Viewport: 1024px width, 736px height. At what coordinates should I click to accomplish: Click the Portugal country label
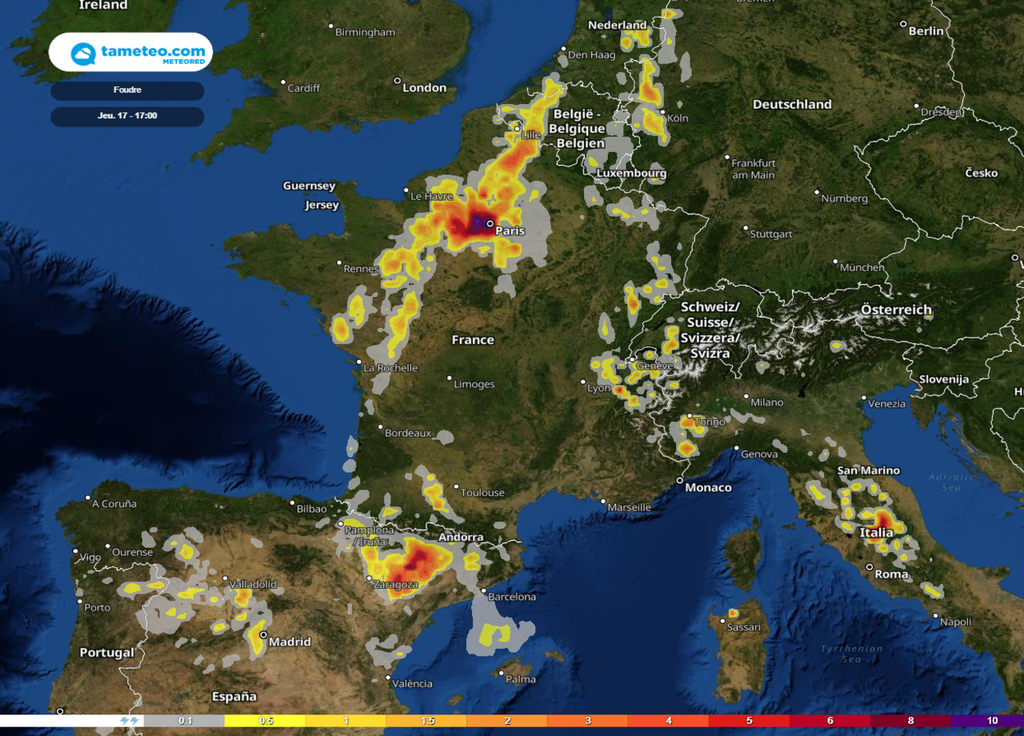[106, 652]
